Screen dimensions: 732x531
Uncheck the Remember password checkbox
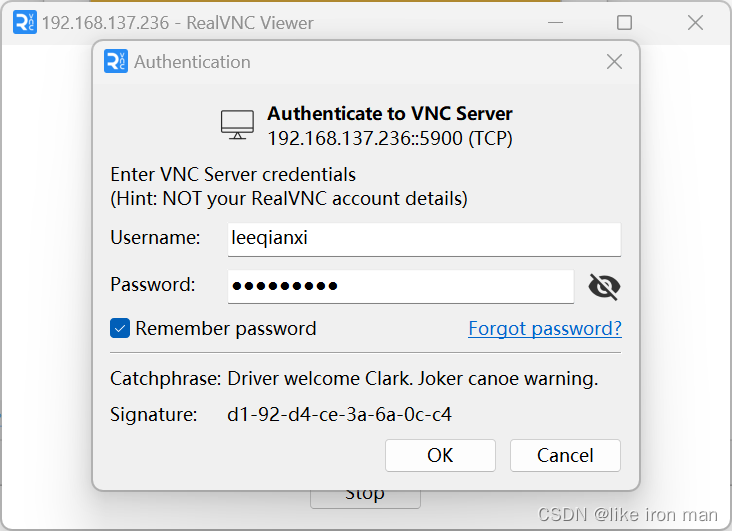120,328
